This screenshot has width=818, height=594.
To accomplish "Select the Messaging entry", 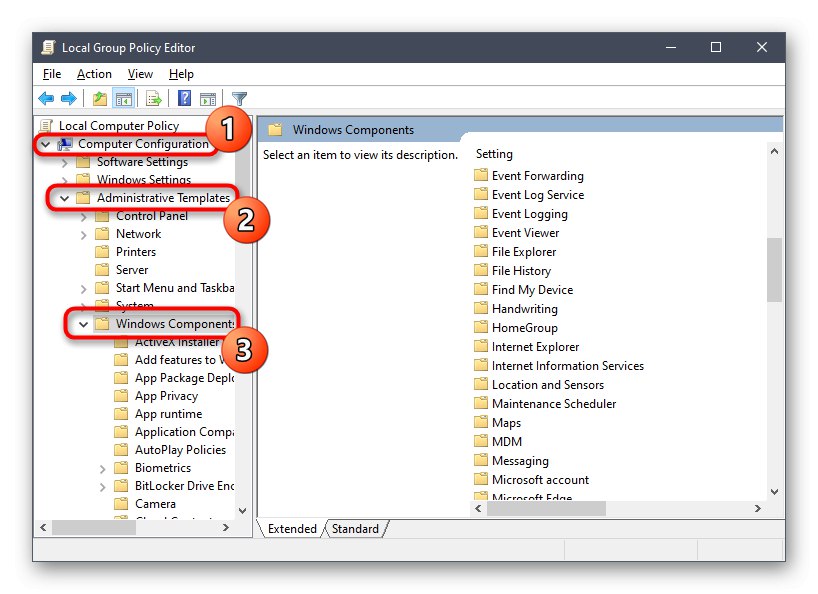I will tap(520, 460).
